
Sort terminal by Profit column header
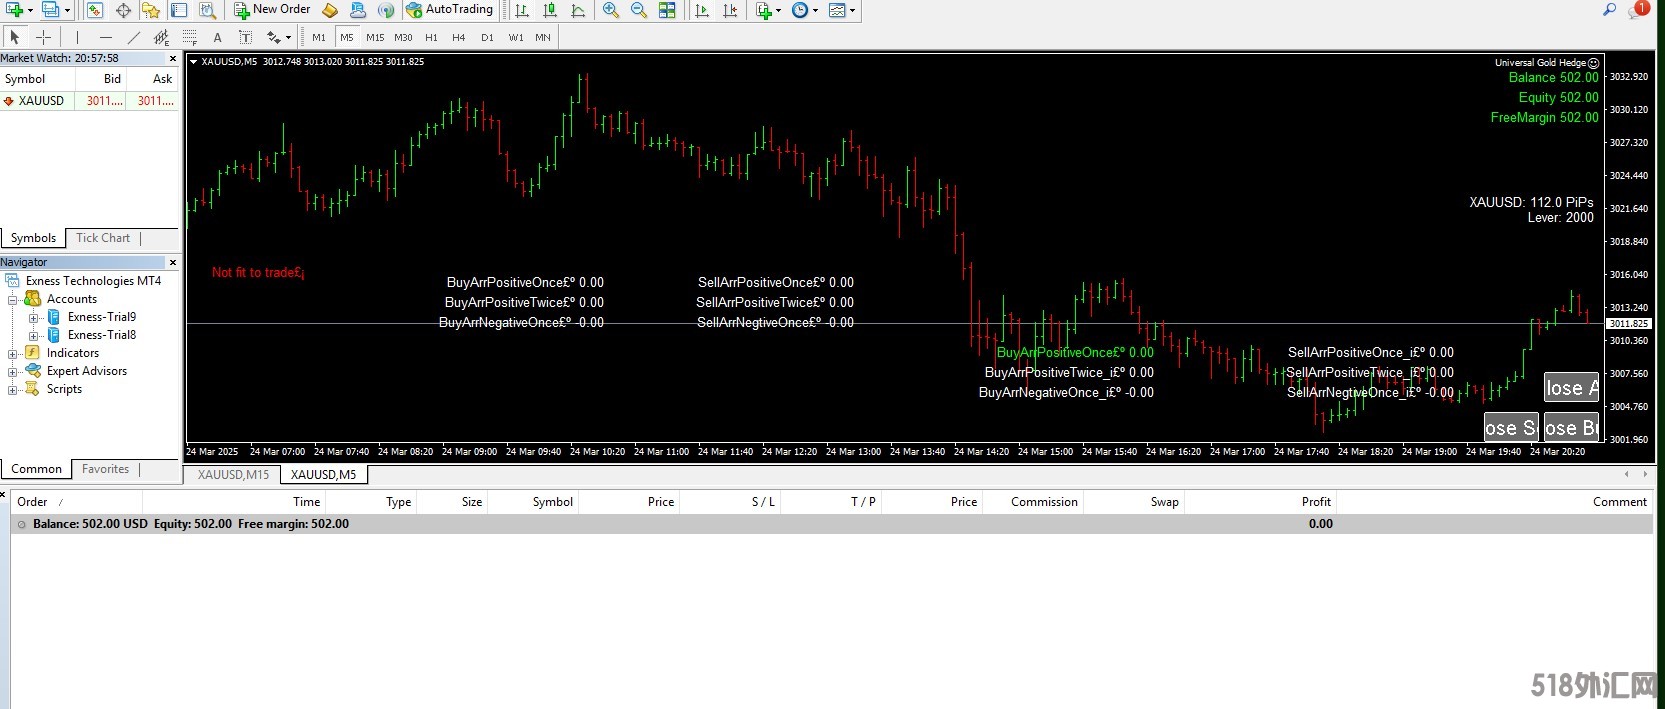(1316, 502)
